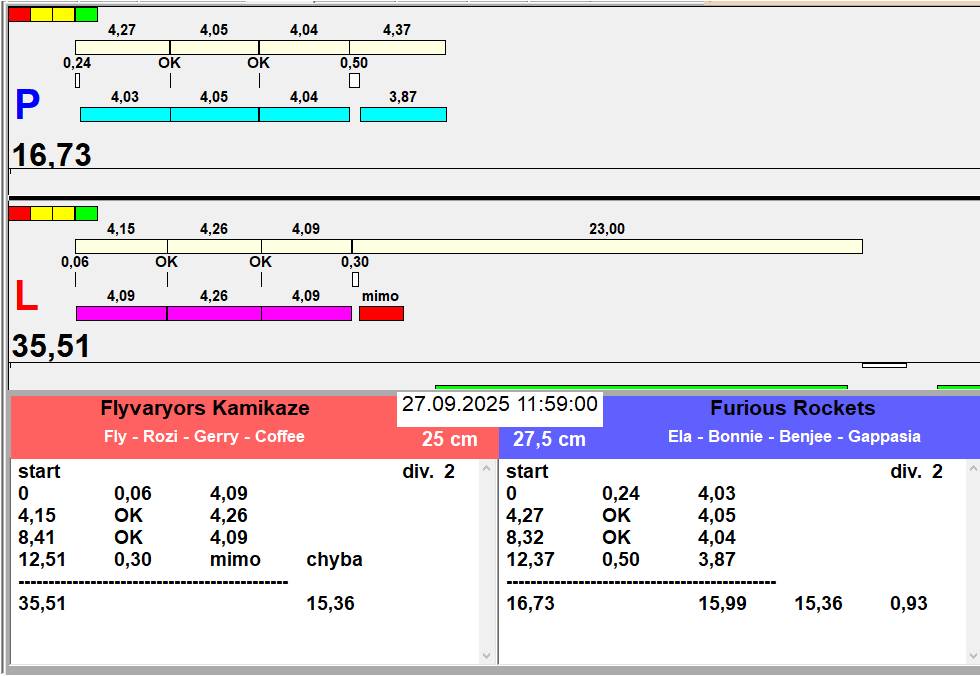Click the red start light in lane P
The height and width of the screenshot is (676, 980).
coord(19,14)
